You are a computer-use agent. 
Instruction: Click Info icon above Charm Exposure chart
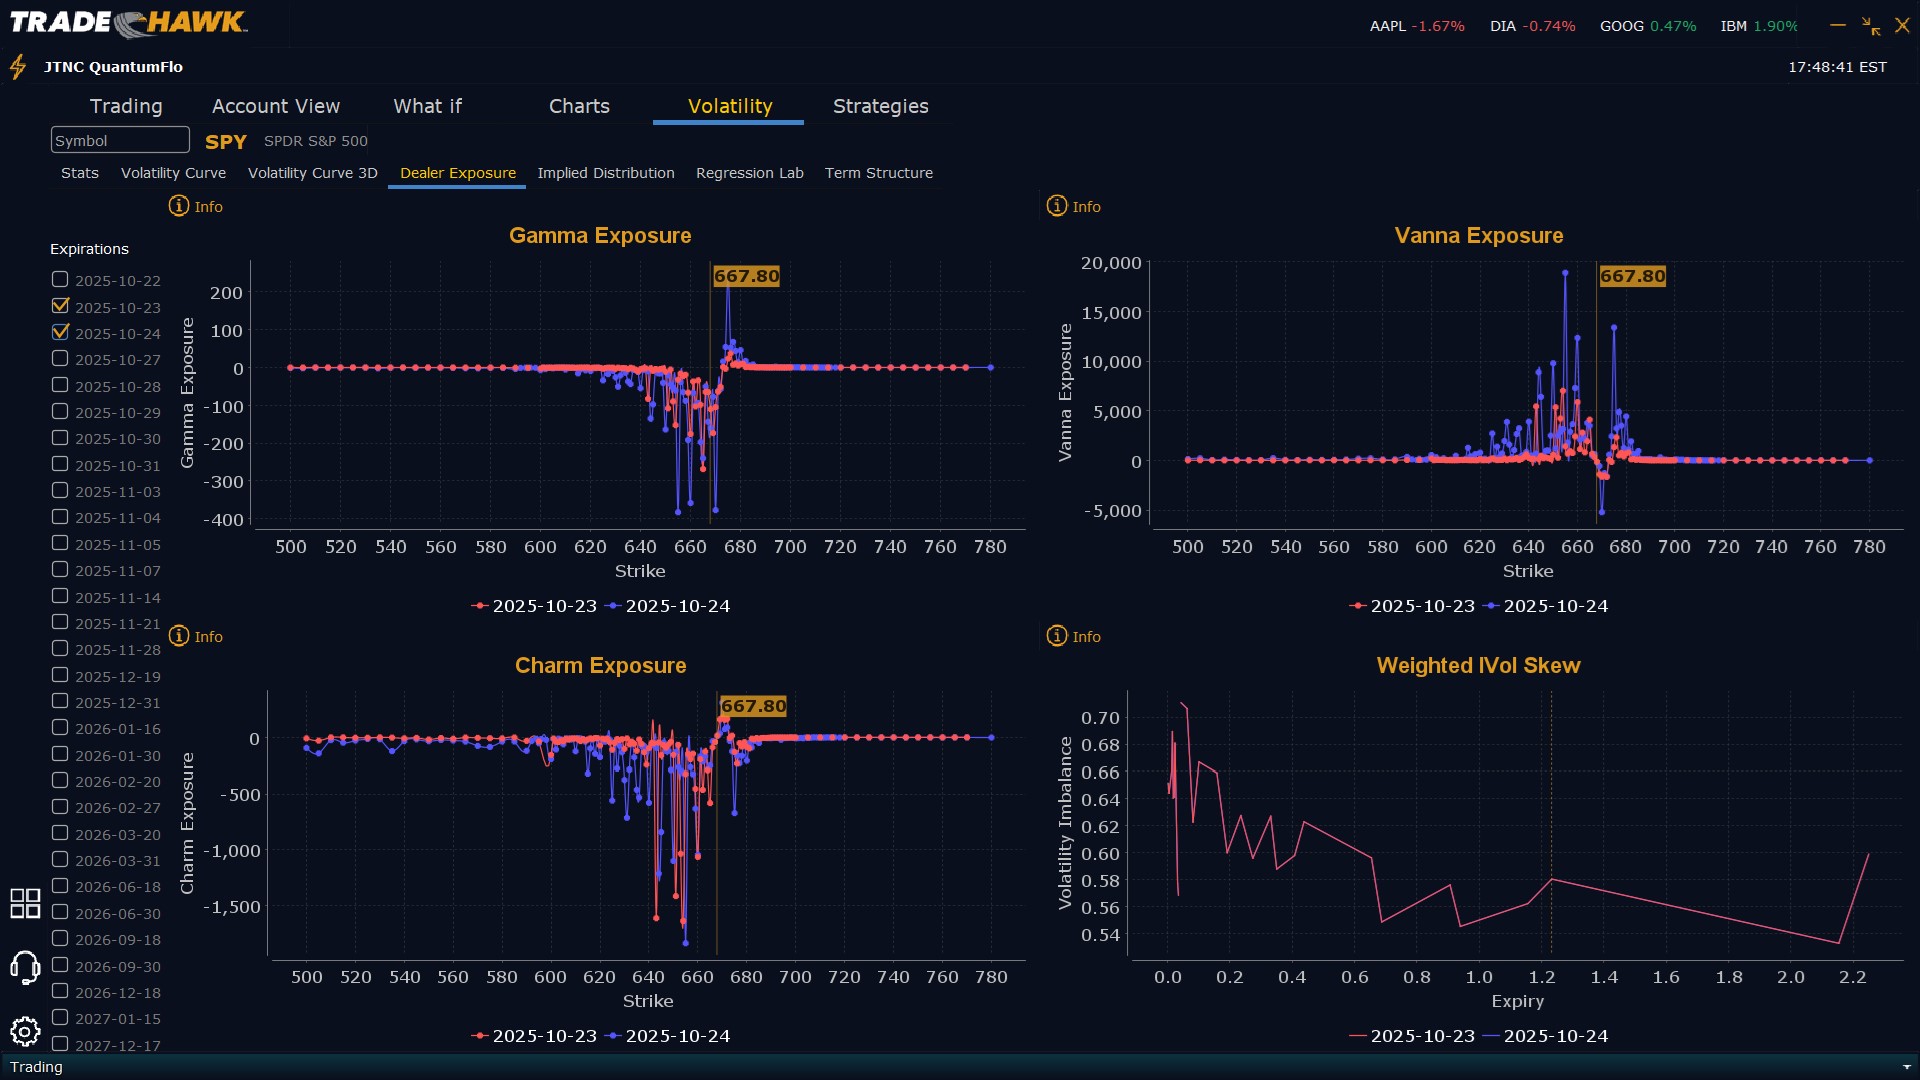[179, 636]
